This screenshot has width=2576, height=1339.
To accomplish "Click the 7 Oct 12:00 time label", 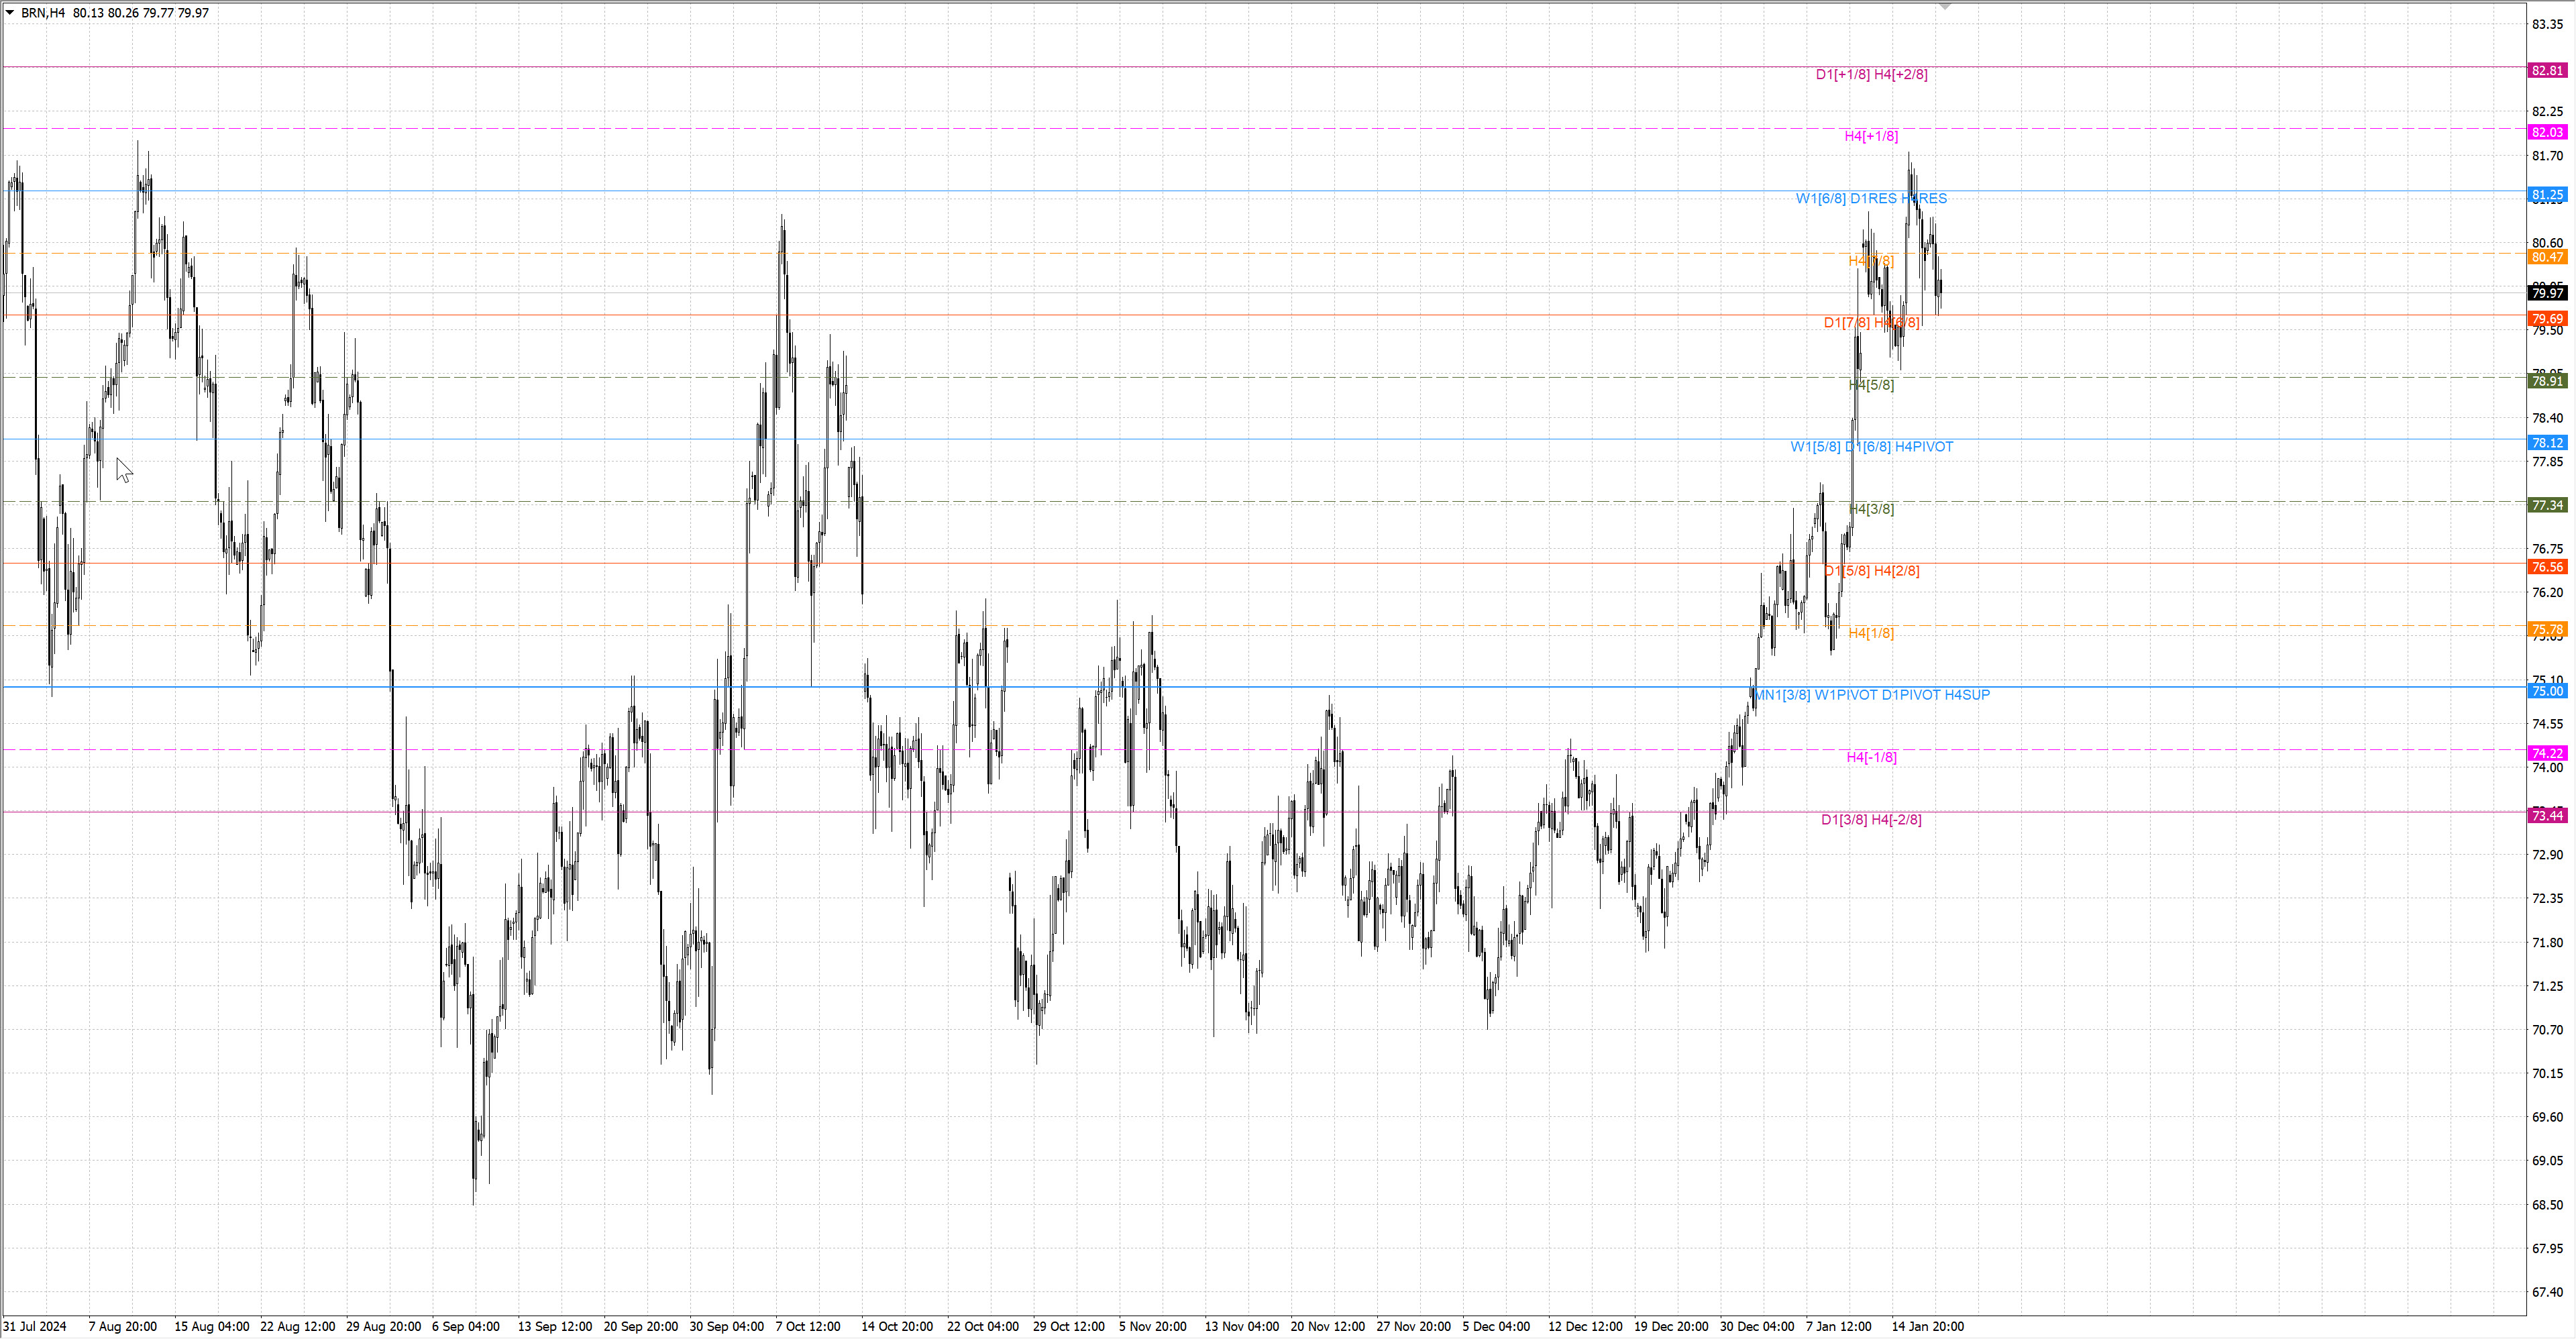I will [x=807, y=1326].
